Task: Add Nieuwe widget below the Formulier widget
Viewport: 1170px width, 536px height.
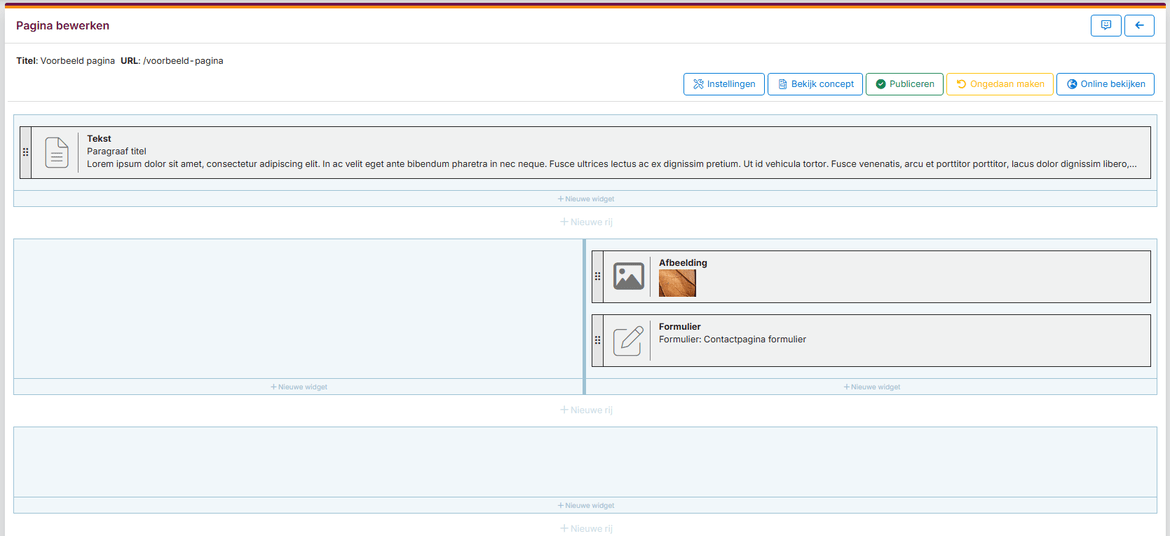Action: point(871,387)
